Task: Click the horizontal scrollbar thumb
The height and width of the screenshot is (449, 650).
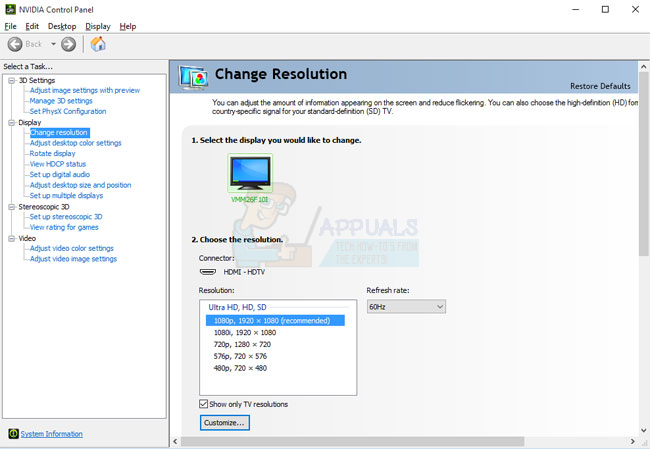Action: tap(352, 441)
